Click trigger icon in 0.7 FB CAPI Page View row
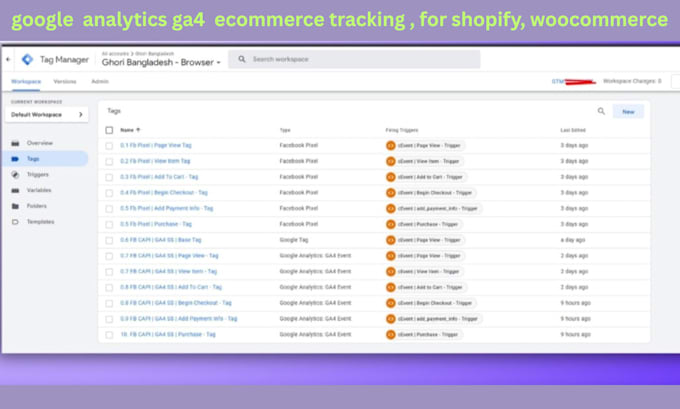 click(391, 256)
